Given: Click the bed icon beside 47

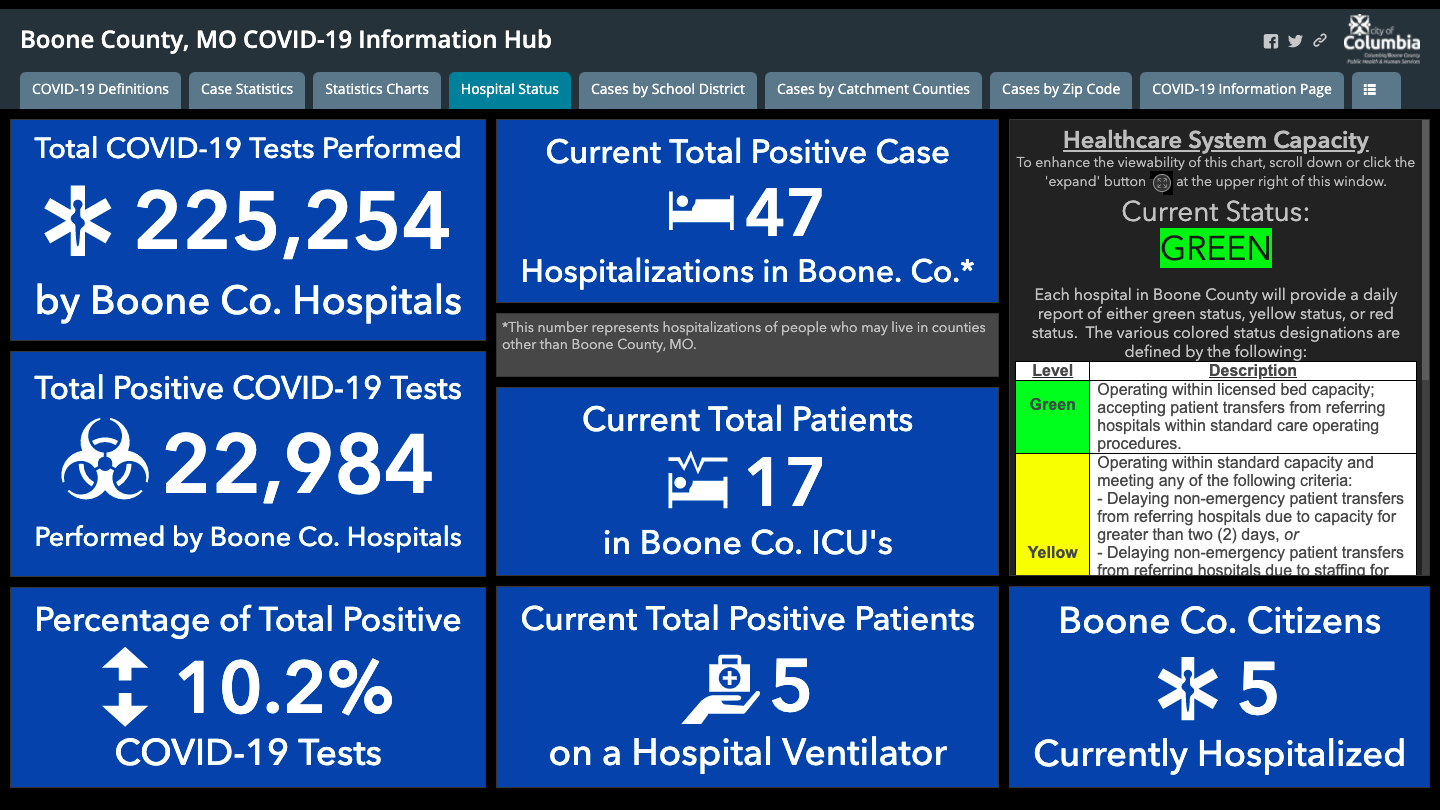Looking at the screenshot, I should 701,211.
